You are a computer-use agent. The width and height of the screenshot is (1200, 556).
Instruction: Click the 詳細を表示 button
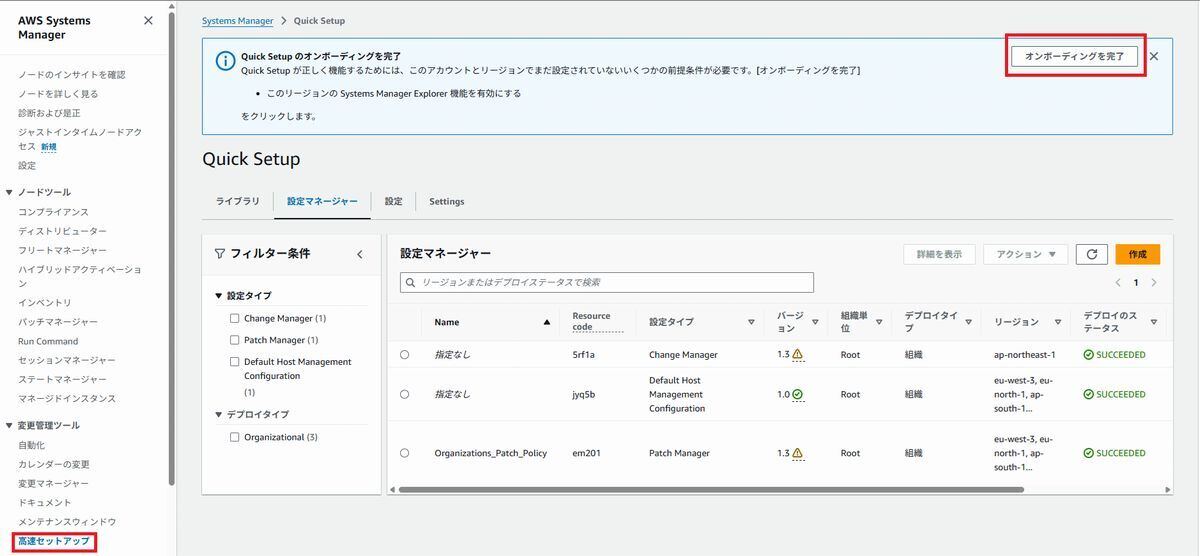tap(939, 254)
